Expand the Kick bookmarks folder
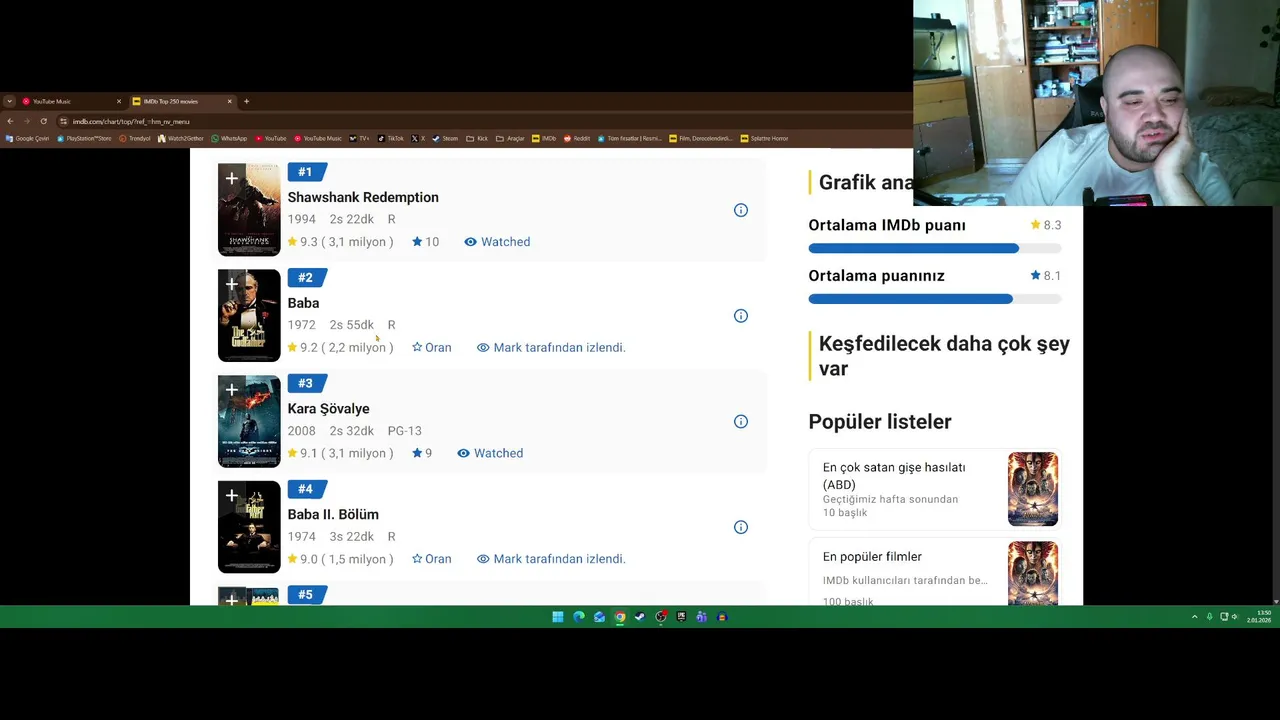 pos(477,138)
